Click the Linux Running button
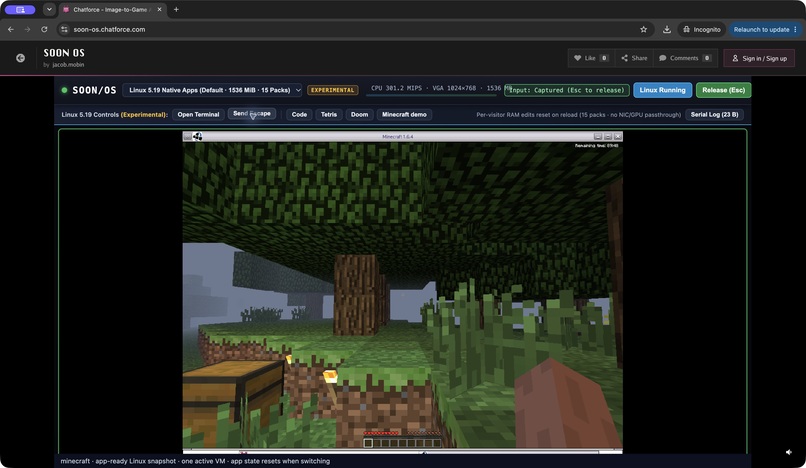The width and height of the screenshot is (806, 468). [x=663, y=90]
